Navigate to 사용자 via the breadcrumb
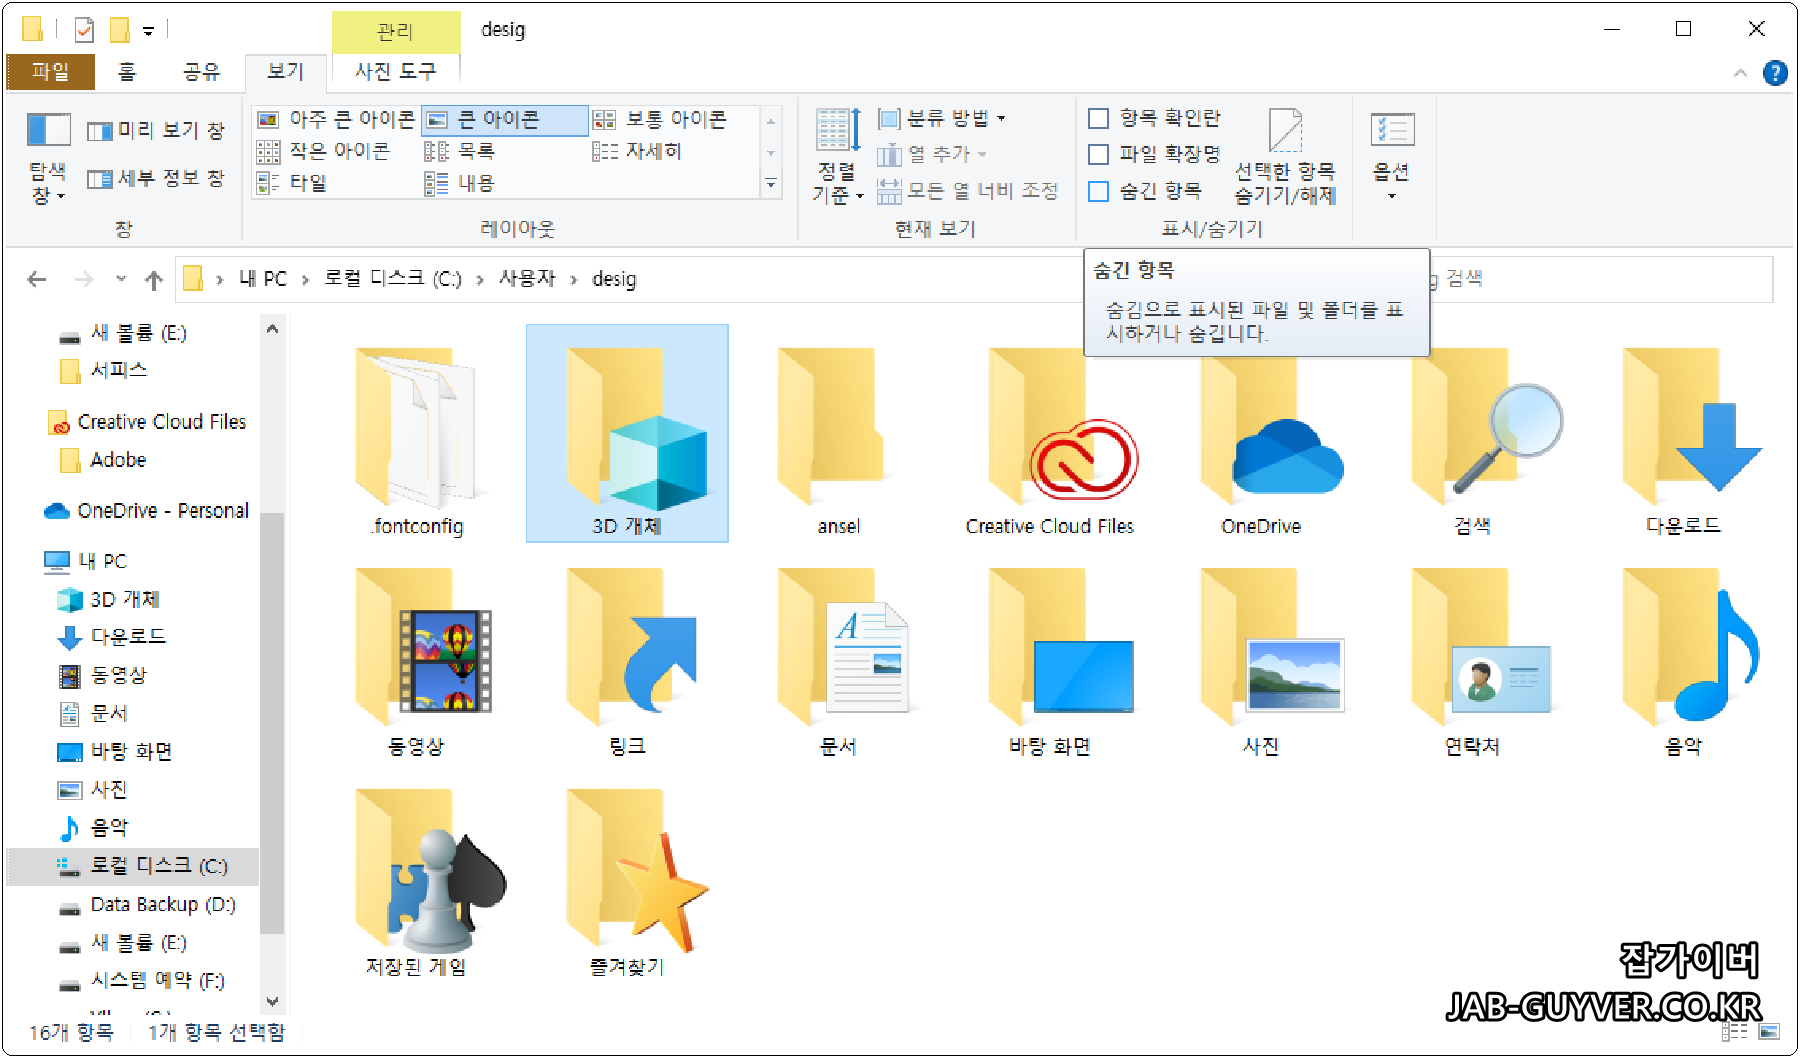Viewport: 1800px width, 1058px height. coord(528,279)
